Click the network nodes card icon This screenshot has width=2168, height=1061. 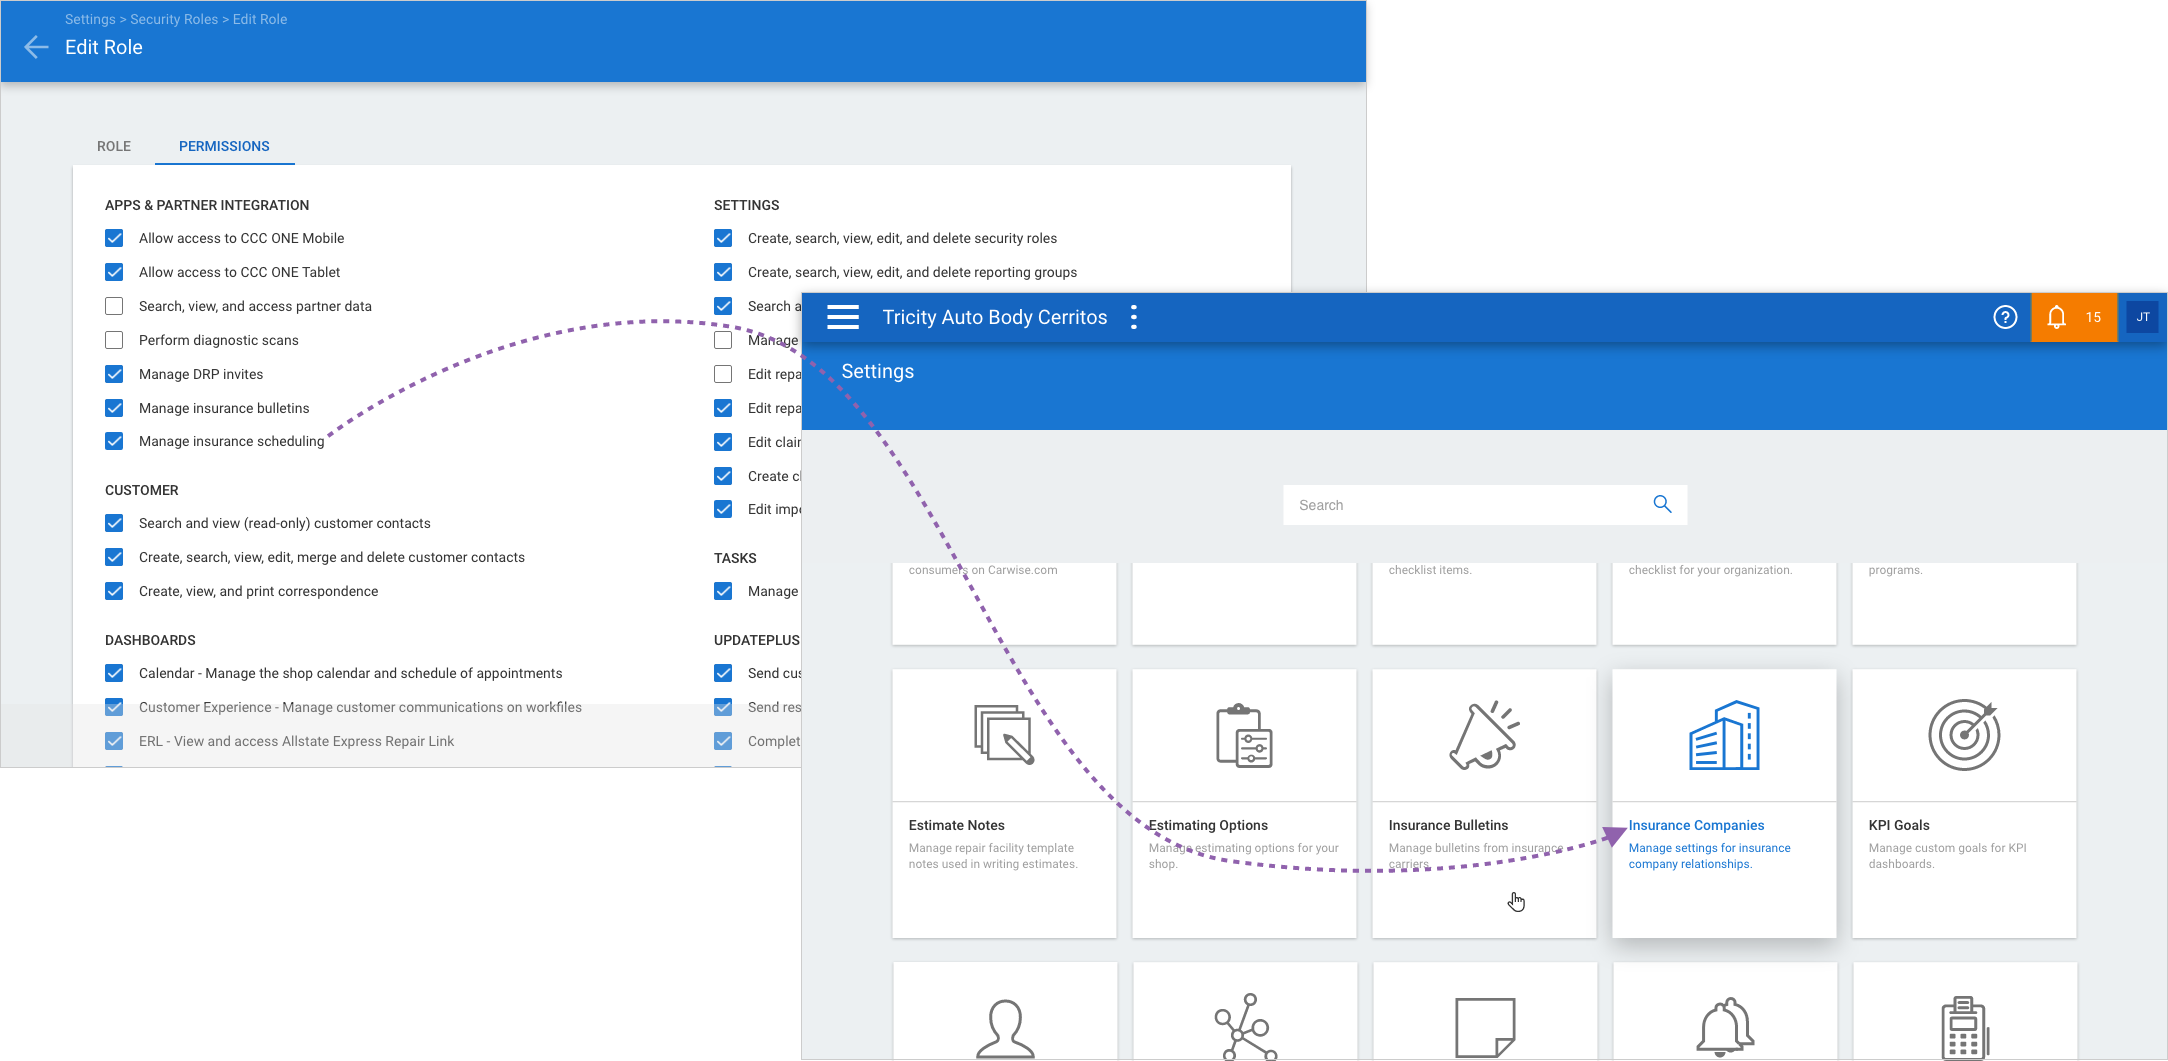pyautogui.click(x=1245, y=1026)
